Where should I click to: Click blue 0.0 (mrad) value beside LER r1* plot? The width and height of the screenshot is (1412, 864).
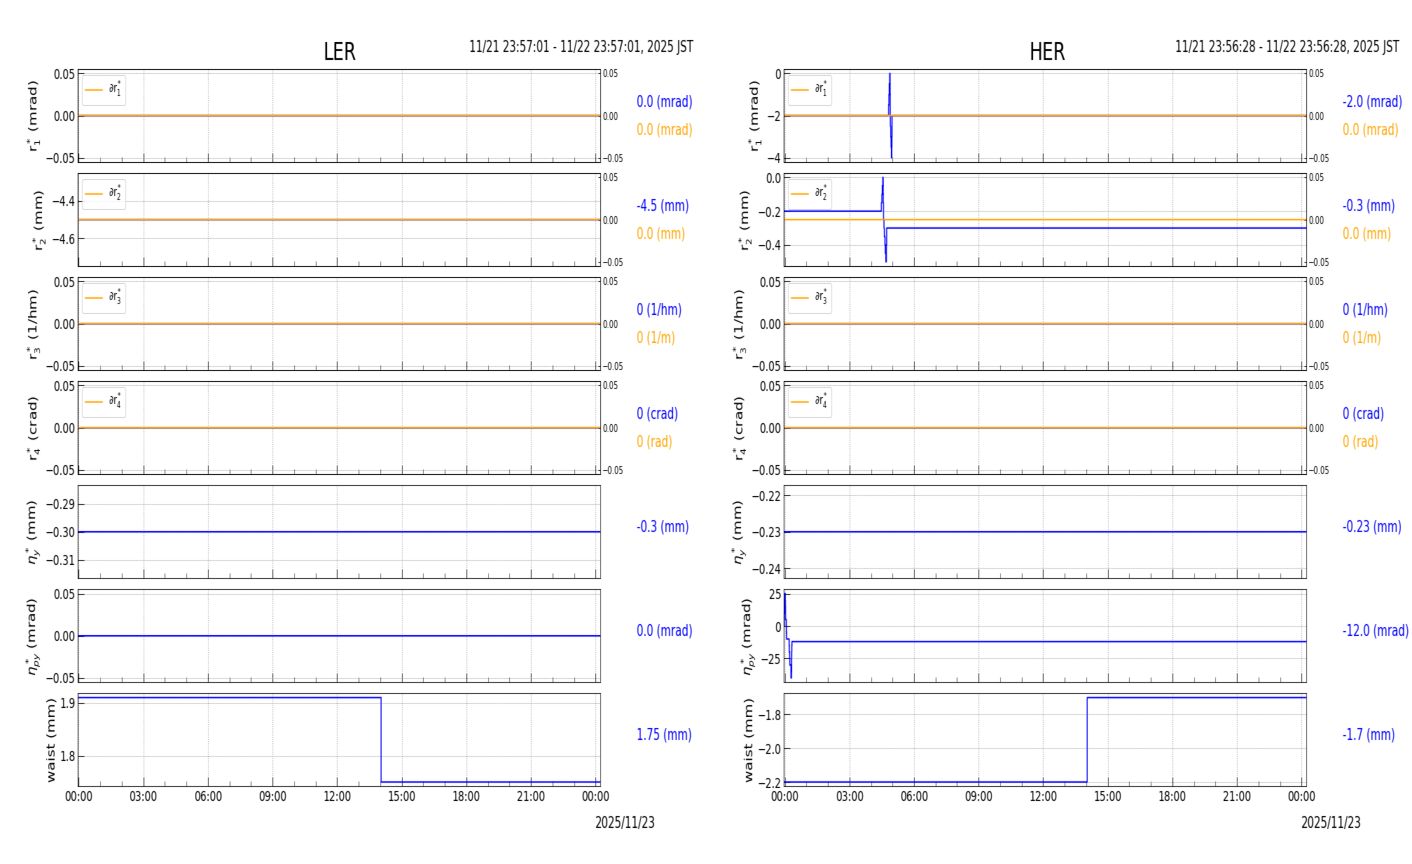664,102
